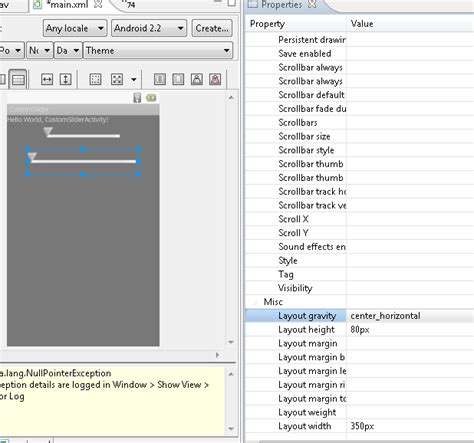Click the dominate weight icon
The width and height of the screenshot is (474, 443).
pos(178,79)
